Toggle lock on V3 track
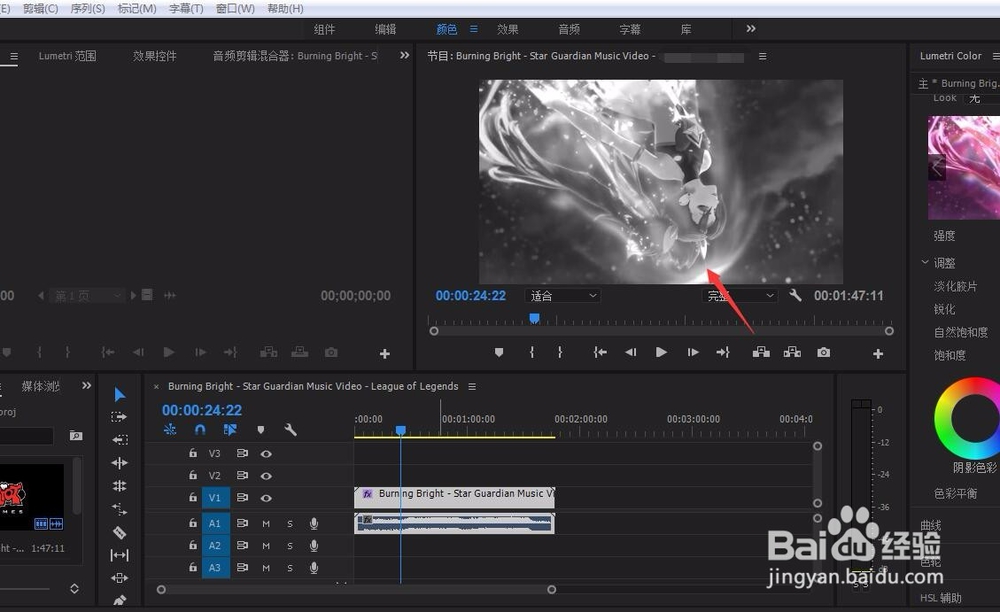 pyautogui.click(x=193, y=453)
